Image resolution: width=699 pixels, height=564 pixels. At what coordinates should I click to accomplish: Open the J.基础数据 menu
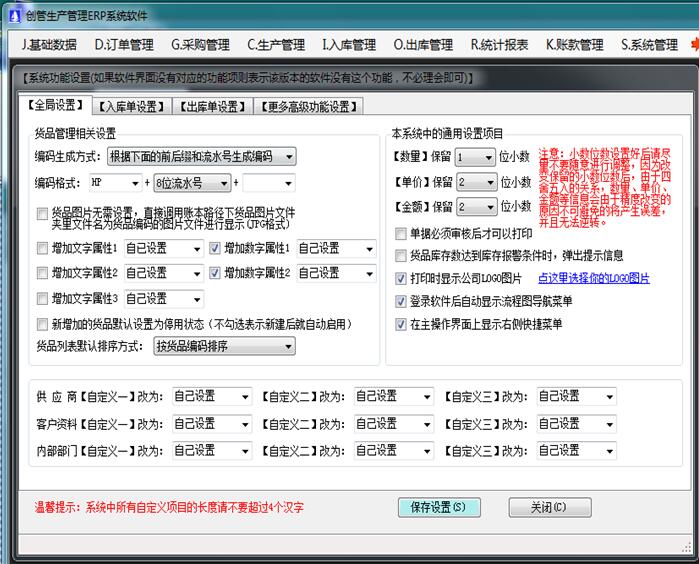point(49,45)
